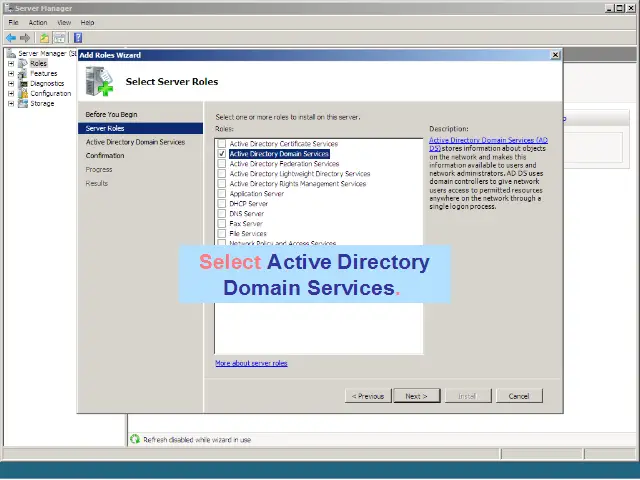Select the Storage tree item label
The width and height of the screenshot is (640, 480).
pos(42,104)
